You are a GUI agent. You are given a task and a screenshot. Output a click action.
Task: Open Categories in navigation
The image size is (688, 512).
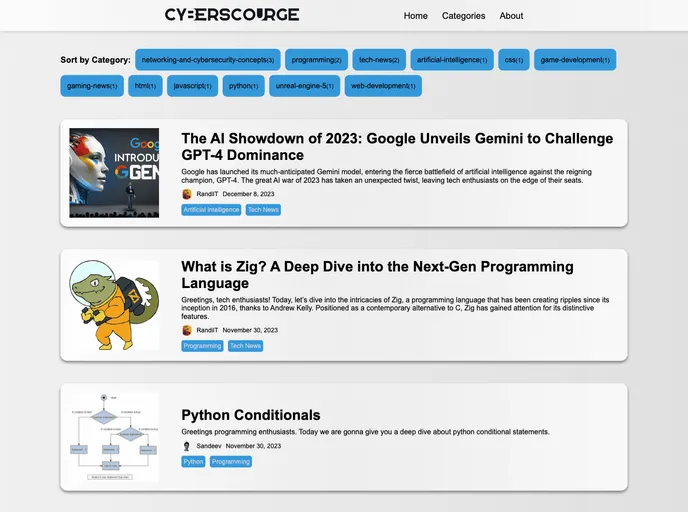463,16
